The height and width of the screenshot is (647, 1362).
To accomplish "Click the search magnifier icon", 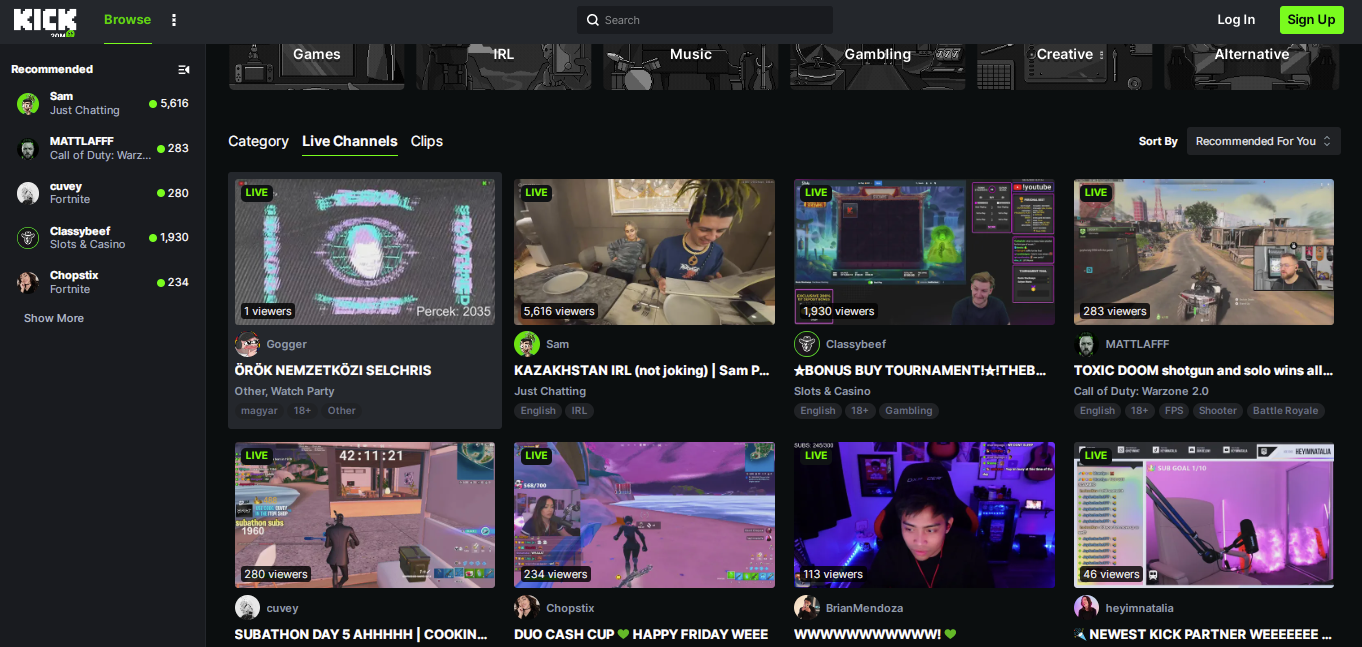I will [593, 20].
